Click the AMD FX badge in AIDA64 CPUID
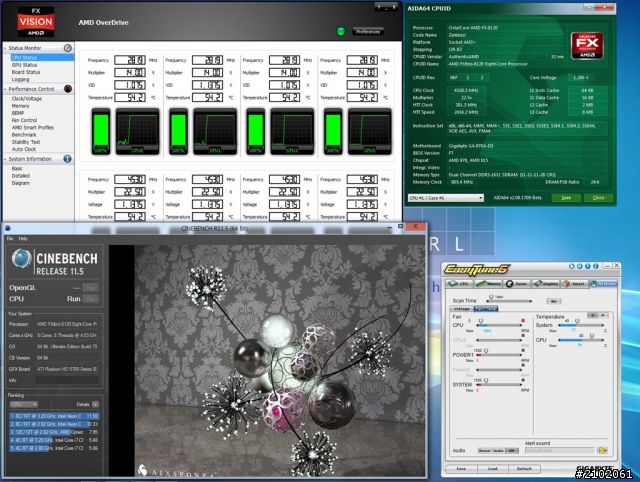This screenshot has width=640, height=482. [587, 46]
